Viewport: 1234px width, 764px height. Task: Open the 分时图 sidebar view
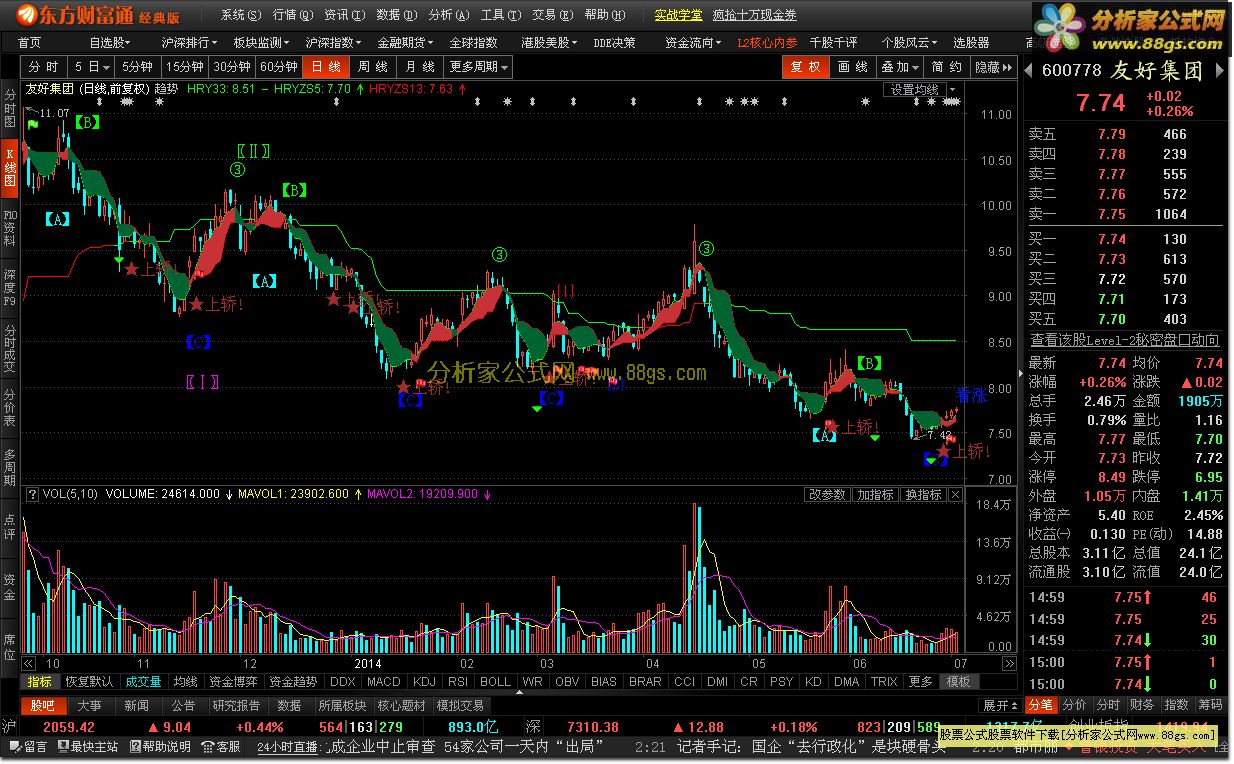(10, 107)
